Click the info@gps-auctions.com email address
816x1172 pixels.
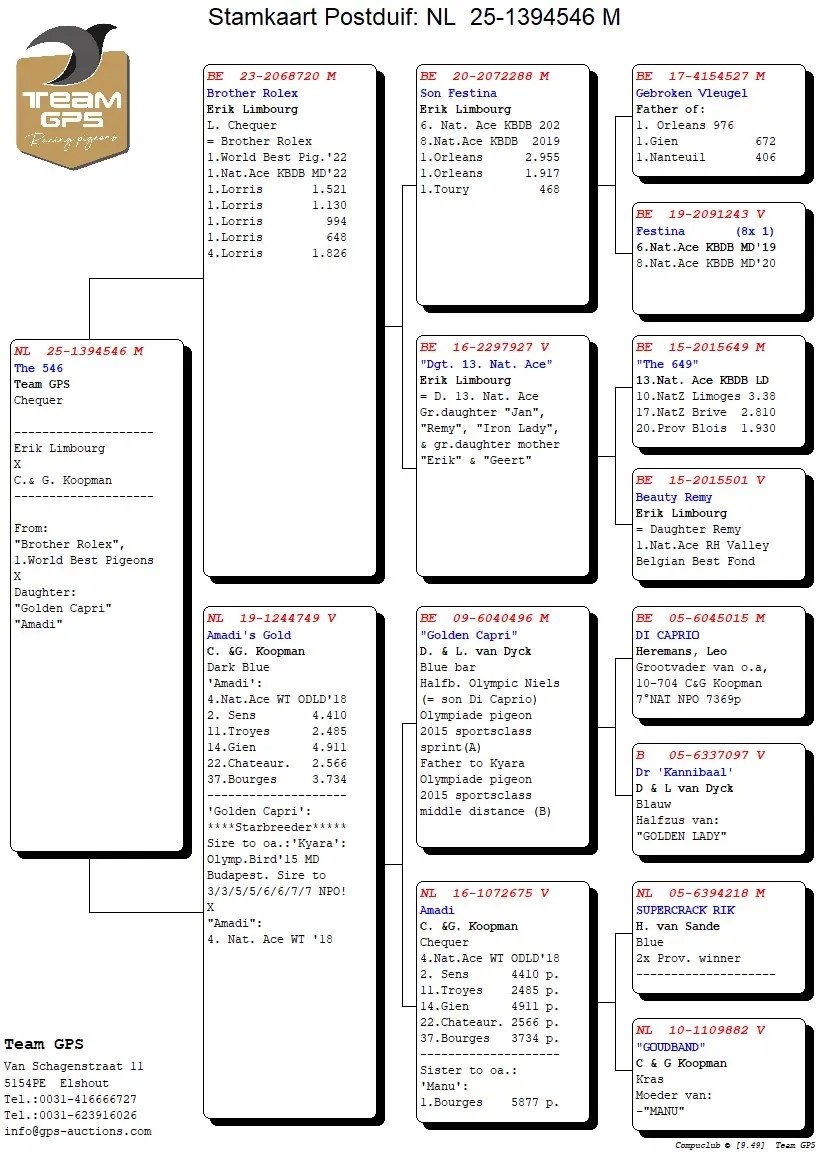click(78, 1131)
